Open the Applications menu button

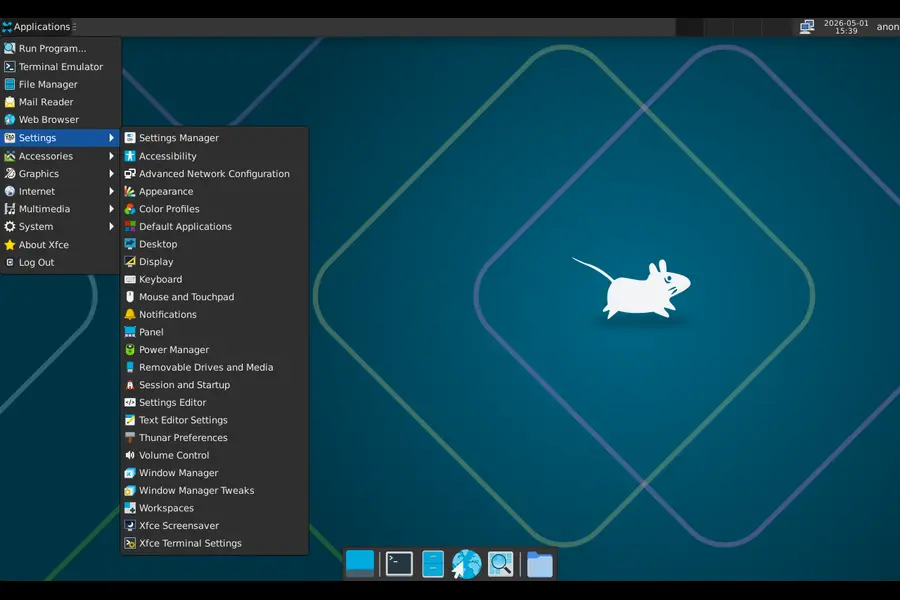36,26
